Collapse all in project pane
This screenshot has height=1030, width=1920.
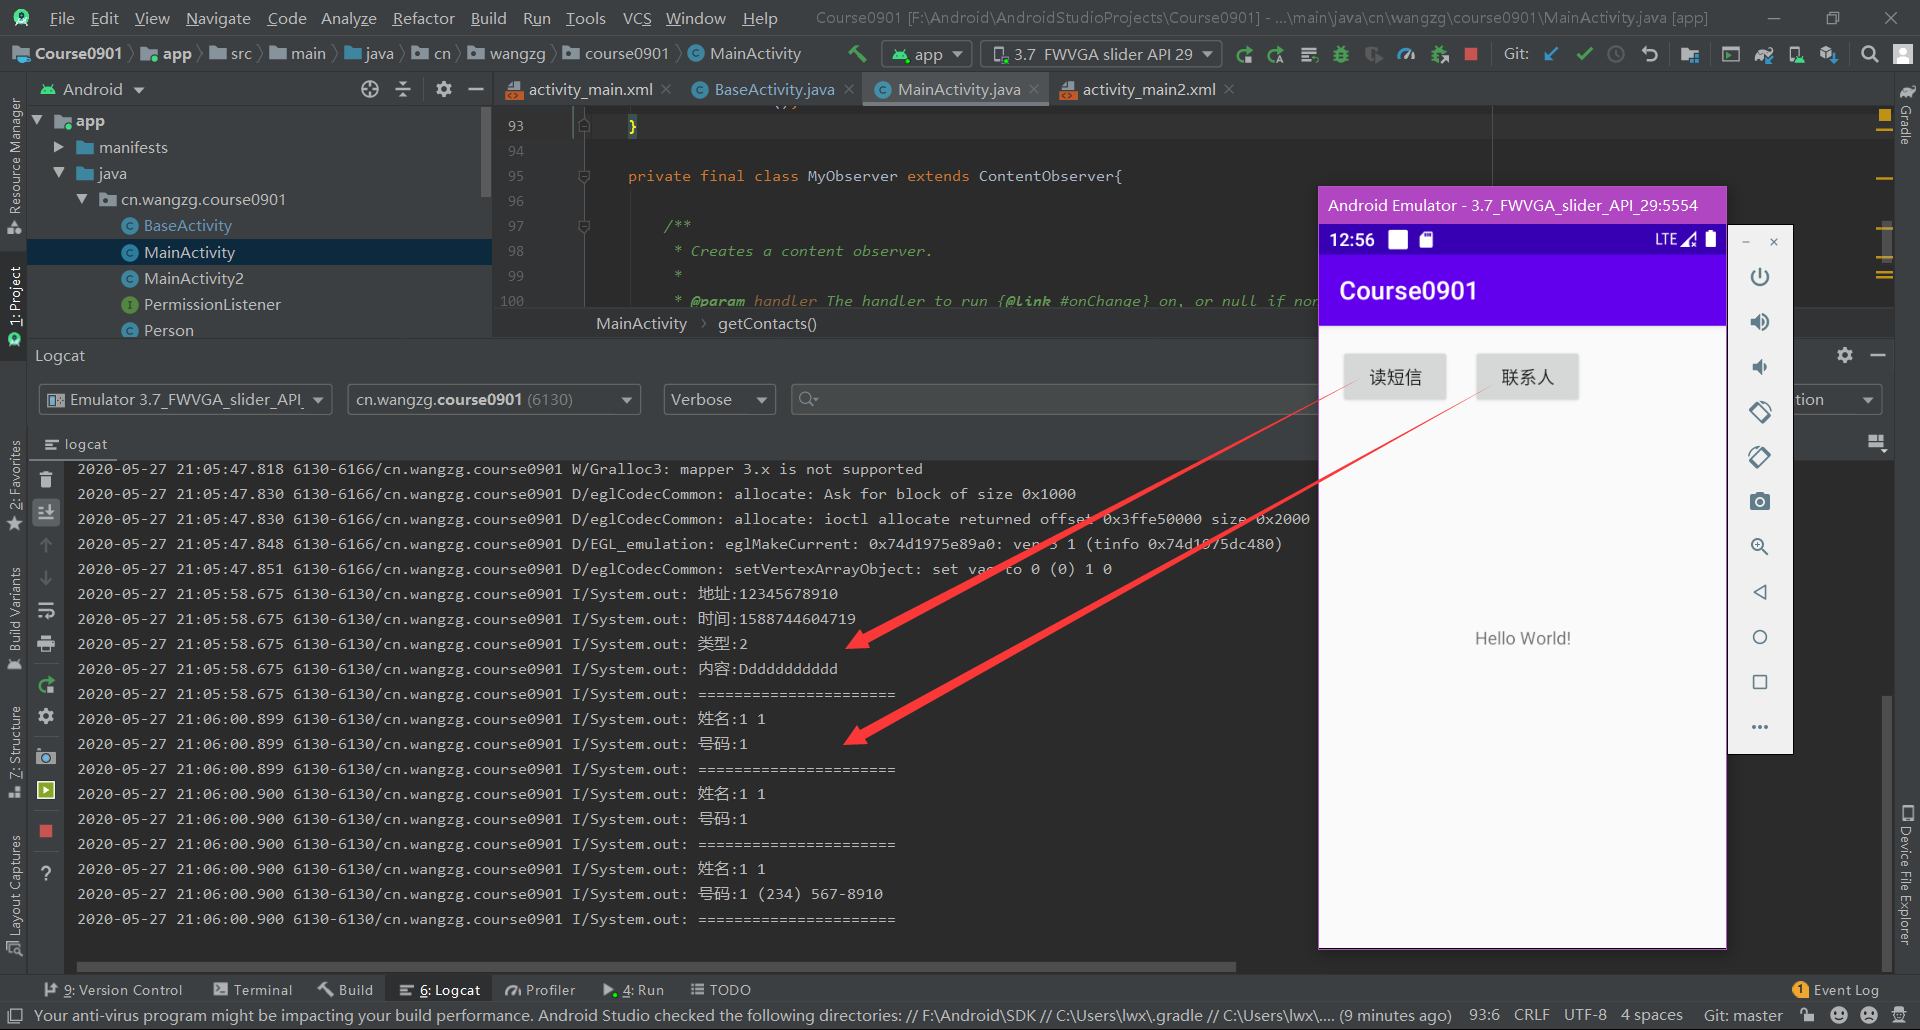coord(403,89)
